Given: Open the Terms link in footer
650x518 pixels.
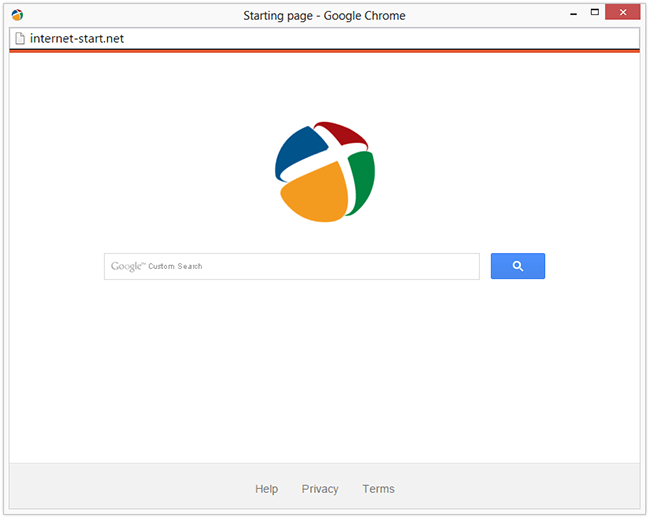Looking at the screenshot, I should (378, 489).
